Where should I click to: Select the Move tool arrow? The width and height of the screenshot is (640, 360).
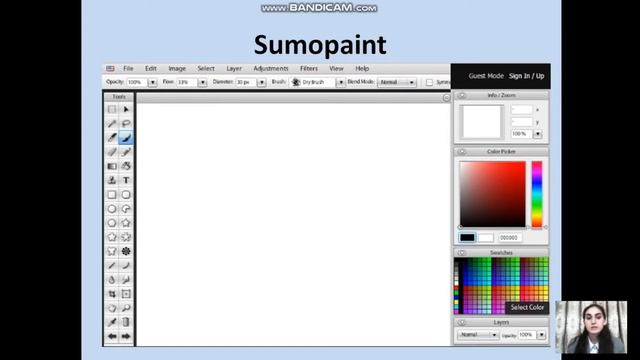coord(126,109)
